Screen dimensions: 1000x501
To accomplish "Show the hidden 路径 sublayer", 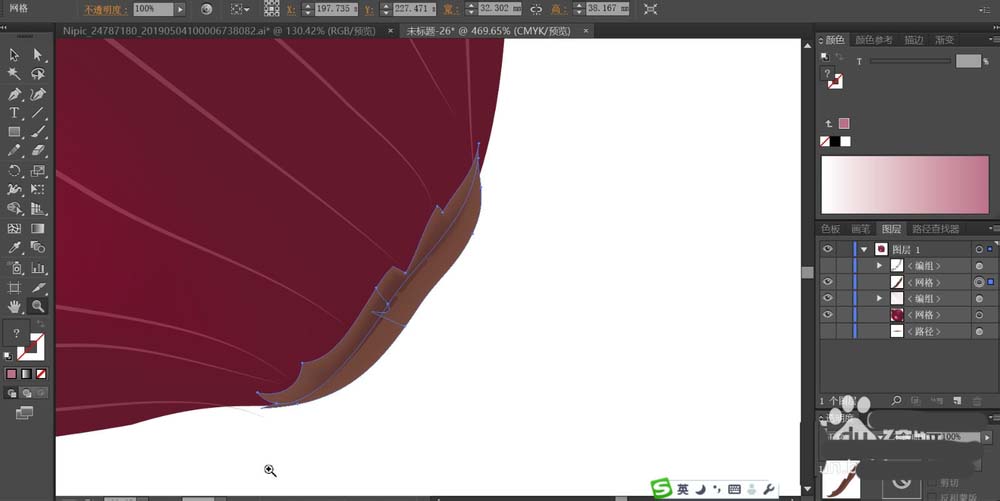I will [x=828, y=331].
